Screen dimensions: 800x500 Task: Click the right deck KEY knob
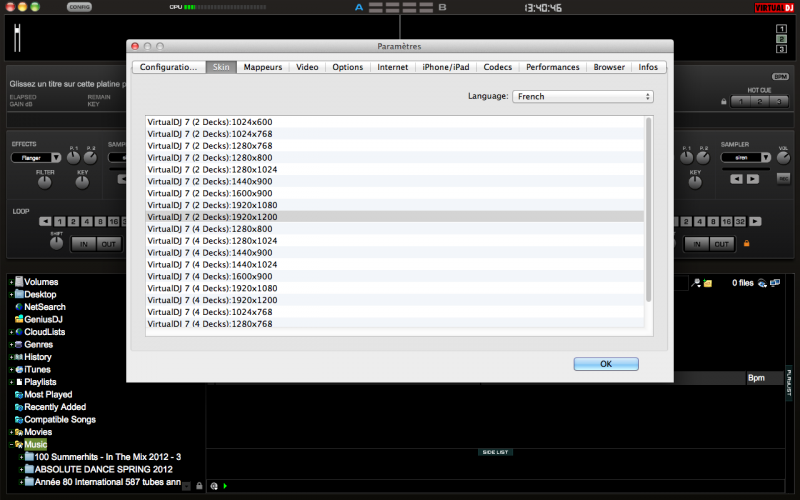pos(695,183)
